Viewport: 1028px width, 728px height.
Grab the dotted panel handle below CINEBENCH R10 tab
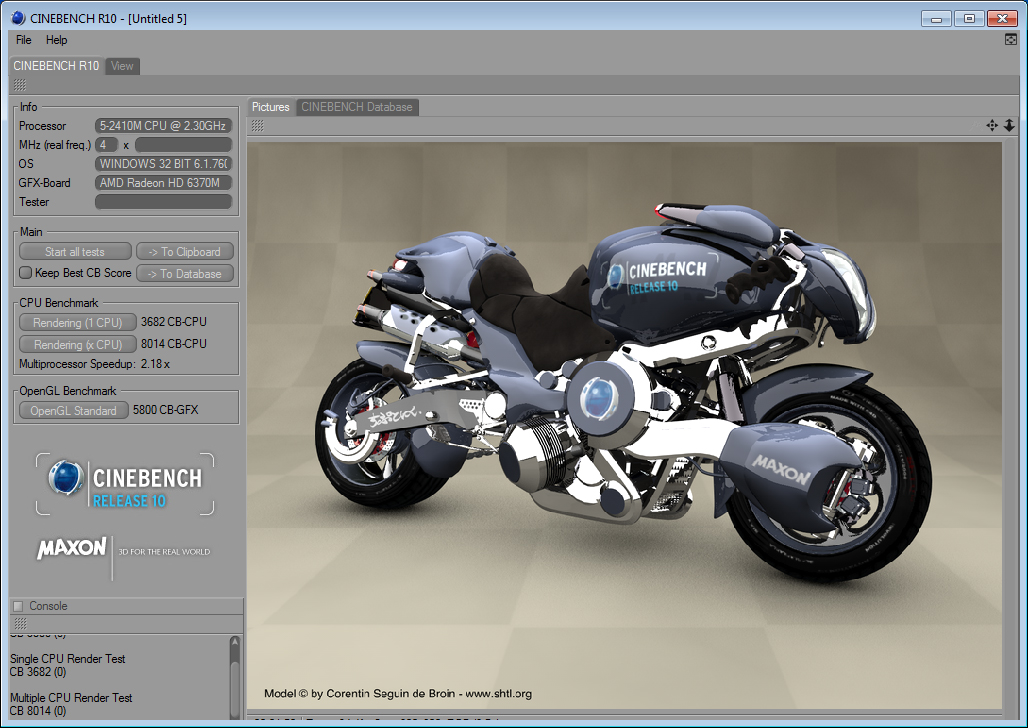point(20,85)
